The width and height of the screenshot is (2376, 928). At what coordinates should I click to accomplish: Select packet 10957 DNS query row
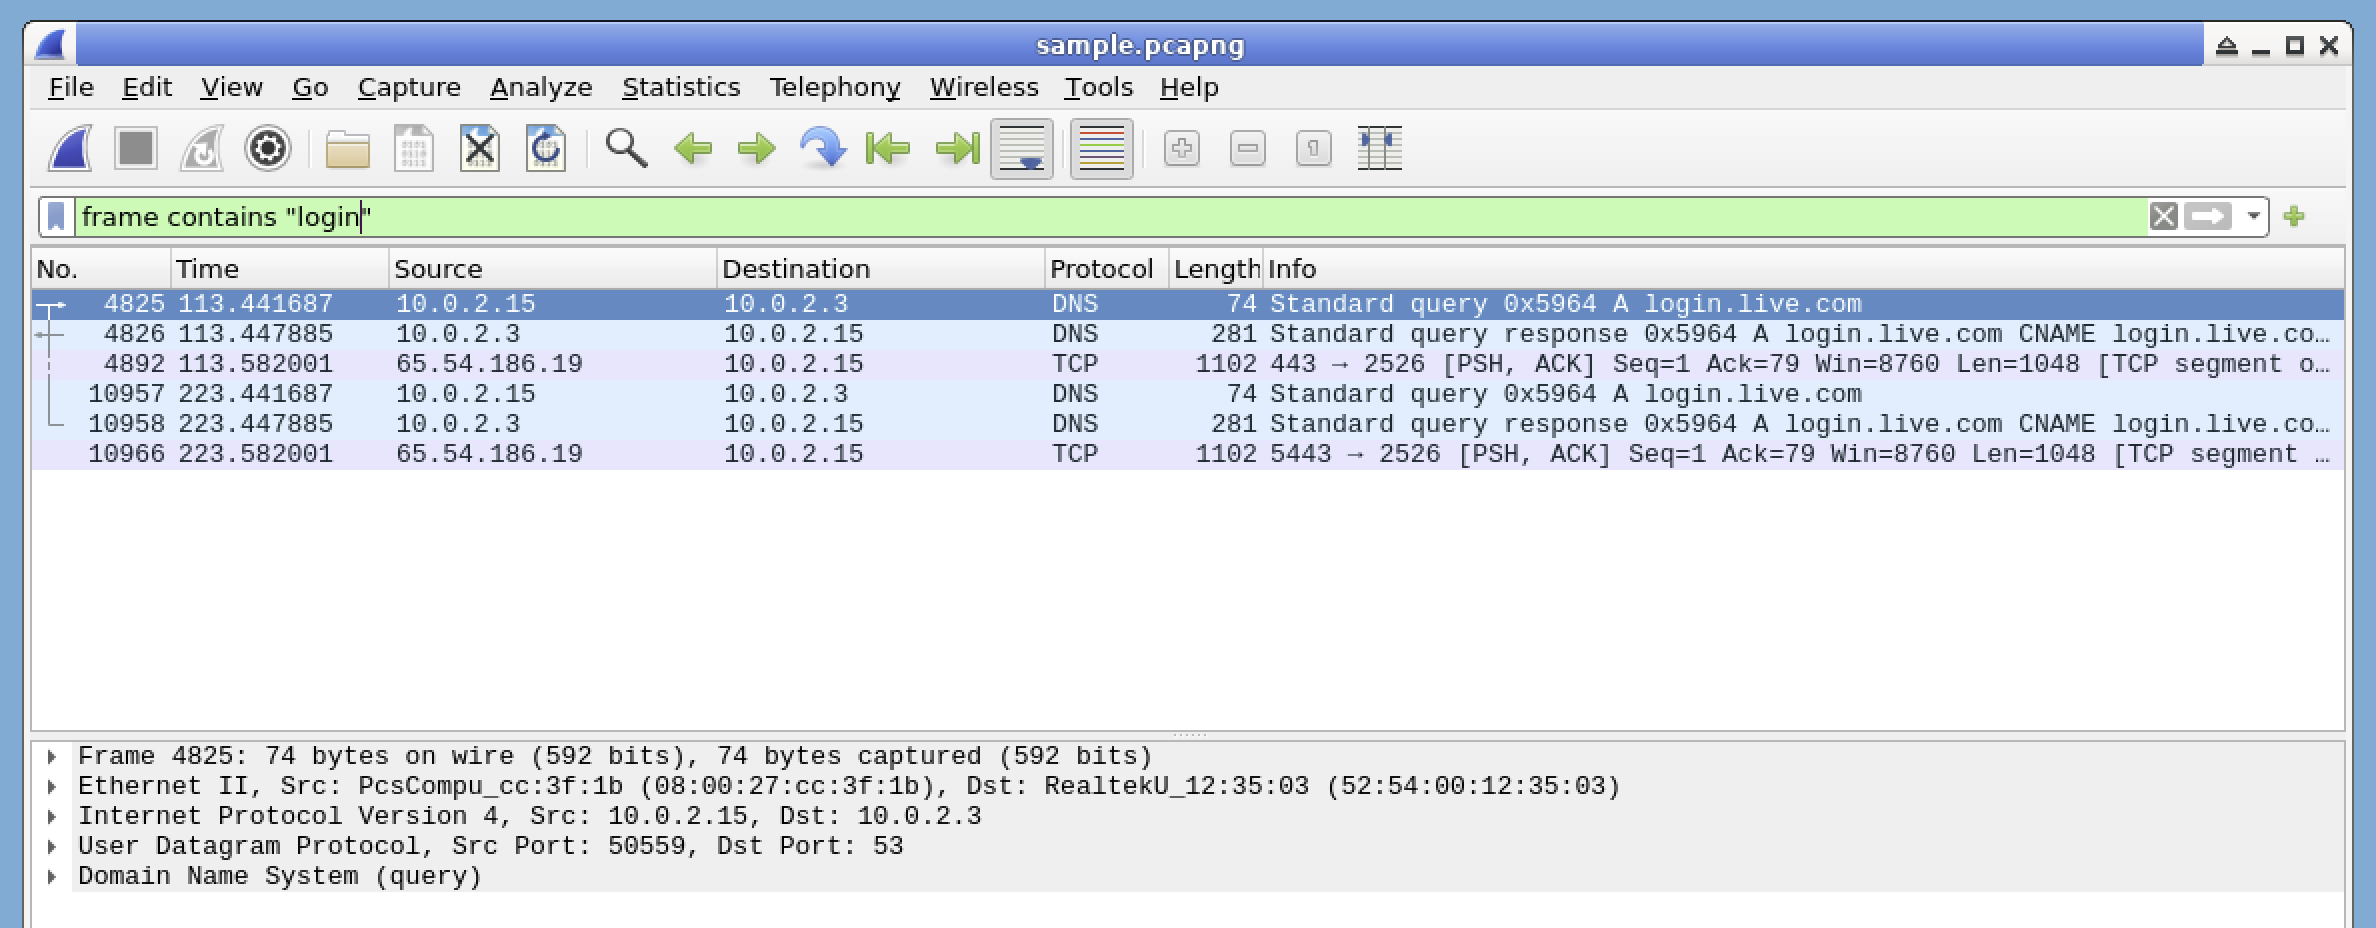pyautogui.click(x=1188, y=394)
